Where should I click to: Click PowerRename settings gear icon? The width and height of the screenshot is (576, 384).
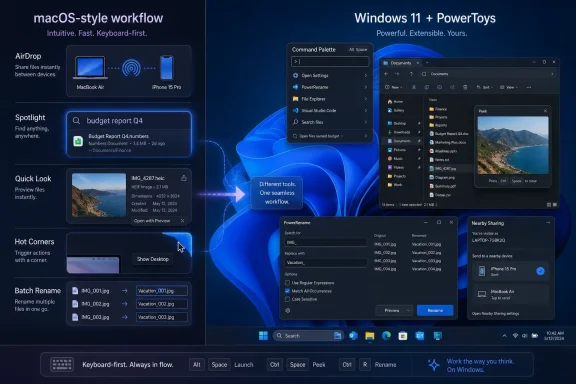288,311
